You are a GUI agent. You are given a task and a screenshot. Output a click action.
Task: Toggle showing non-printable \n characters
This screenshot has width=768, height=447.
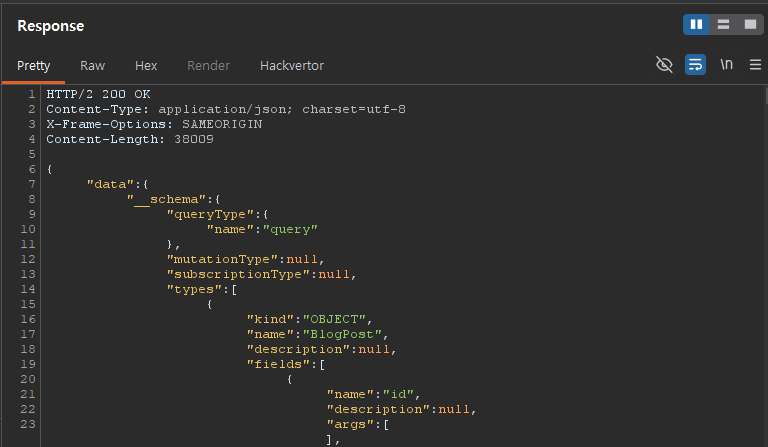coord(727,65)
